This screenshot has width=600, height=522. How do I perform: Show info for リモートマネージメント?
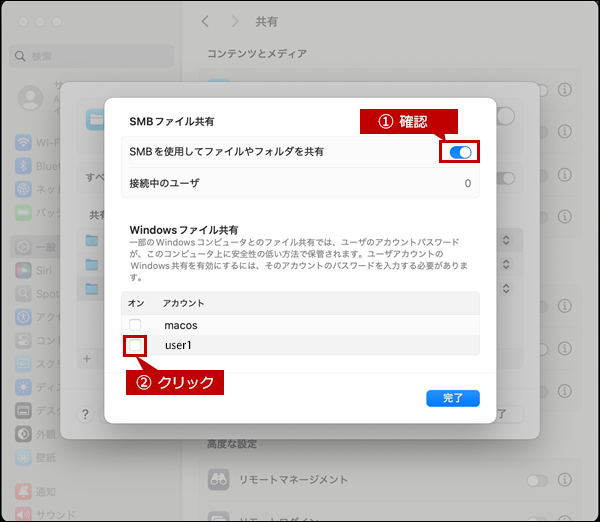click(565, 480)
